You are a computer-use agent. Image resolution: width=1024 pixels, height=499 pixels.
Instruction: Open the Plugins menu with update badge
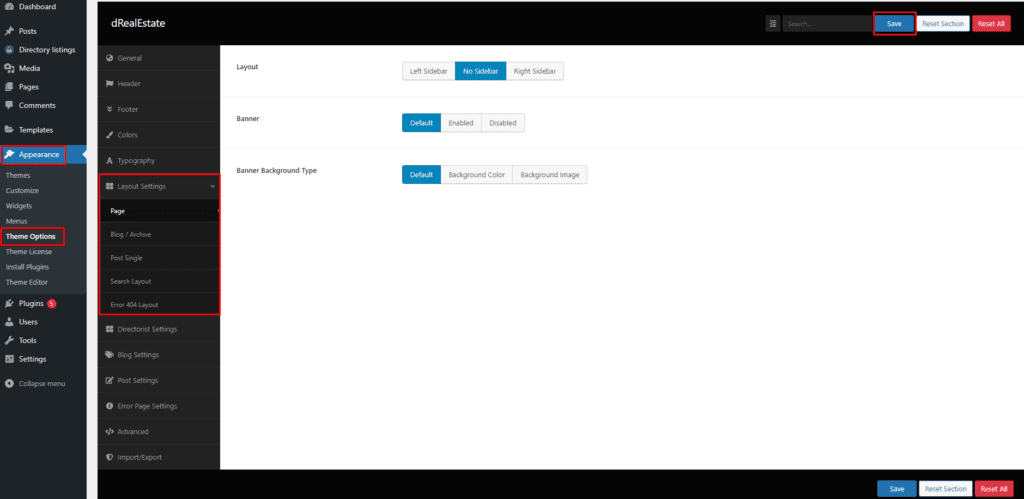30,303
